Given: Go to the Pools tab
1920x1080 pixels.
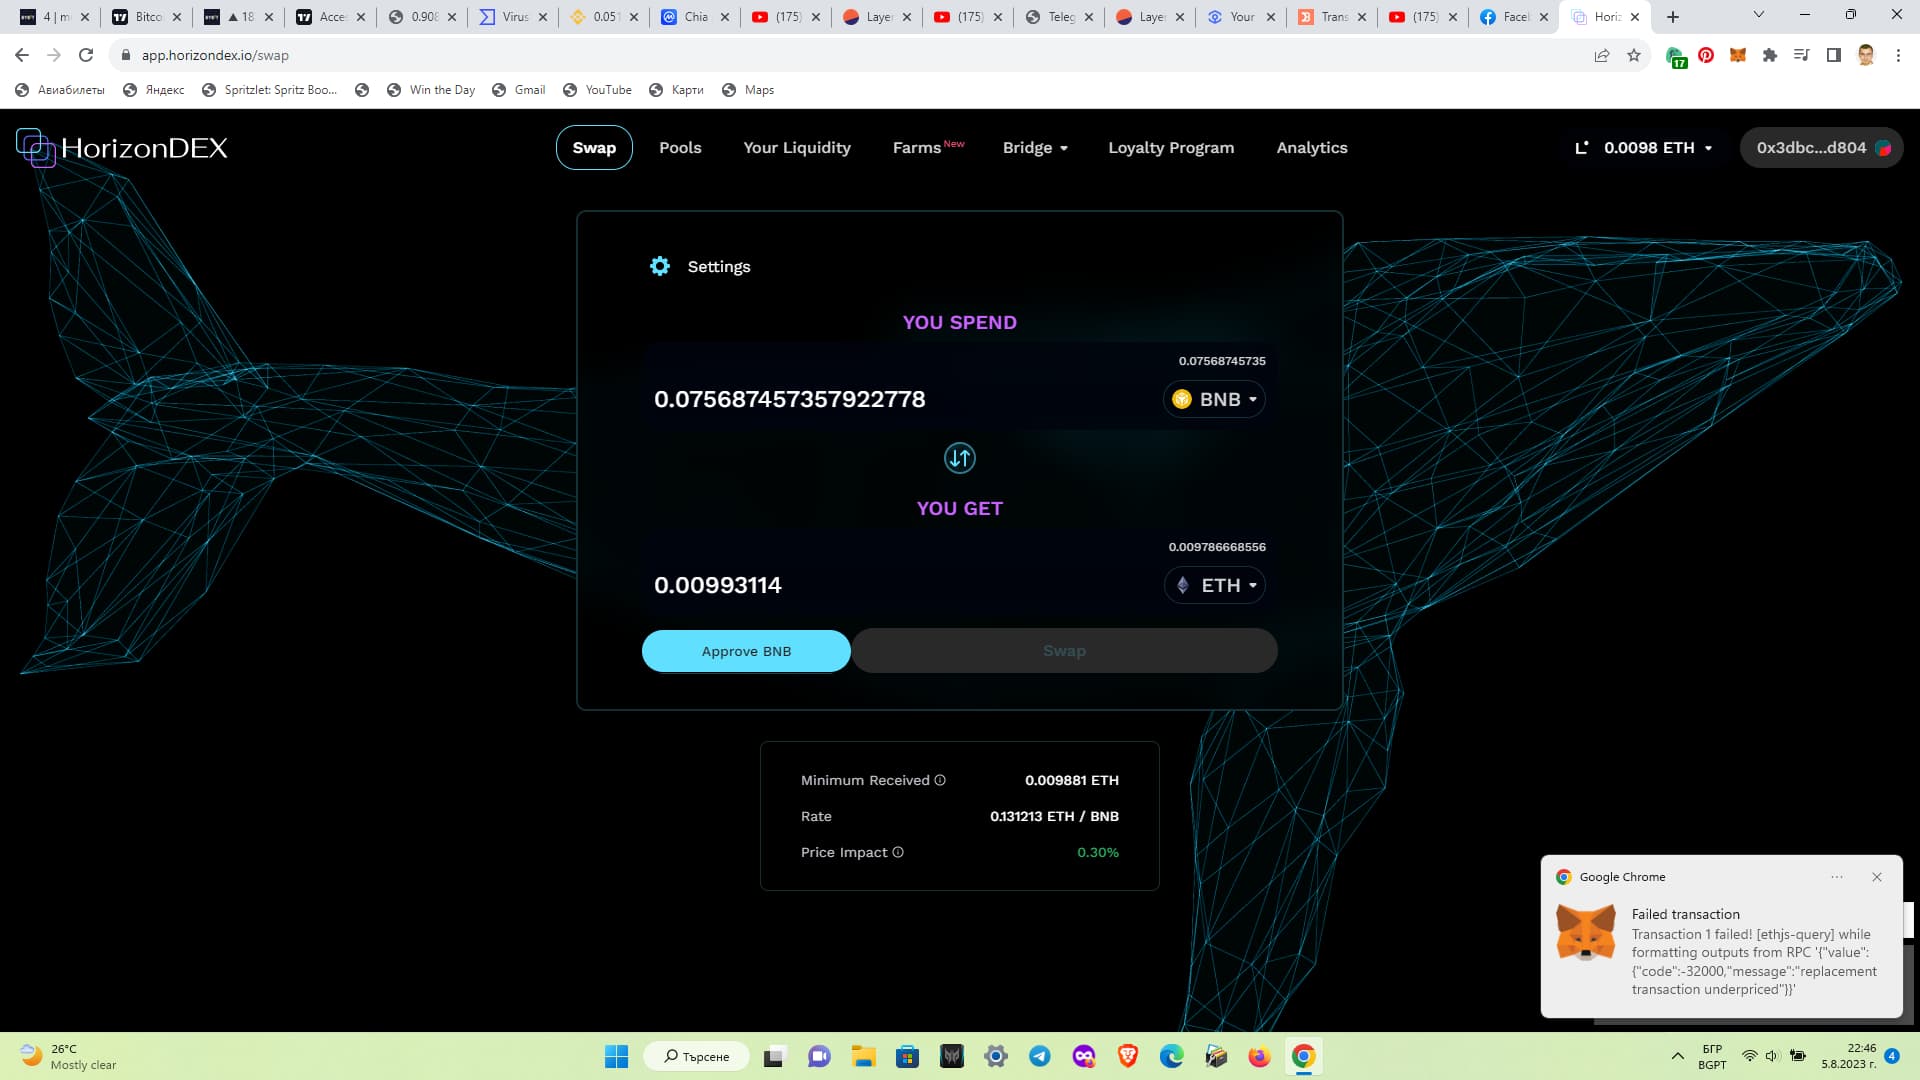Looking at the screenshot, I should [x=680, y=148].
